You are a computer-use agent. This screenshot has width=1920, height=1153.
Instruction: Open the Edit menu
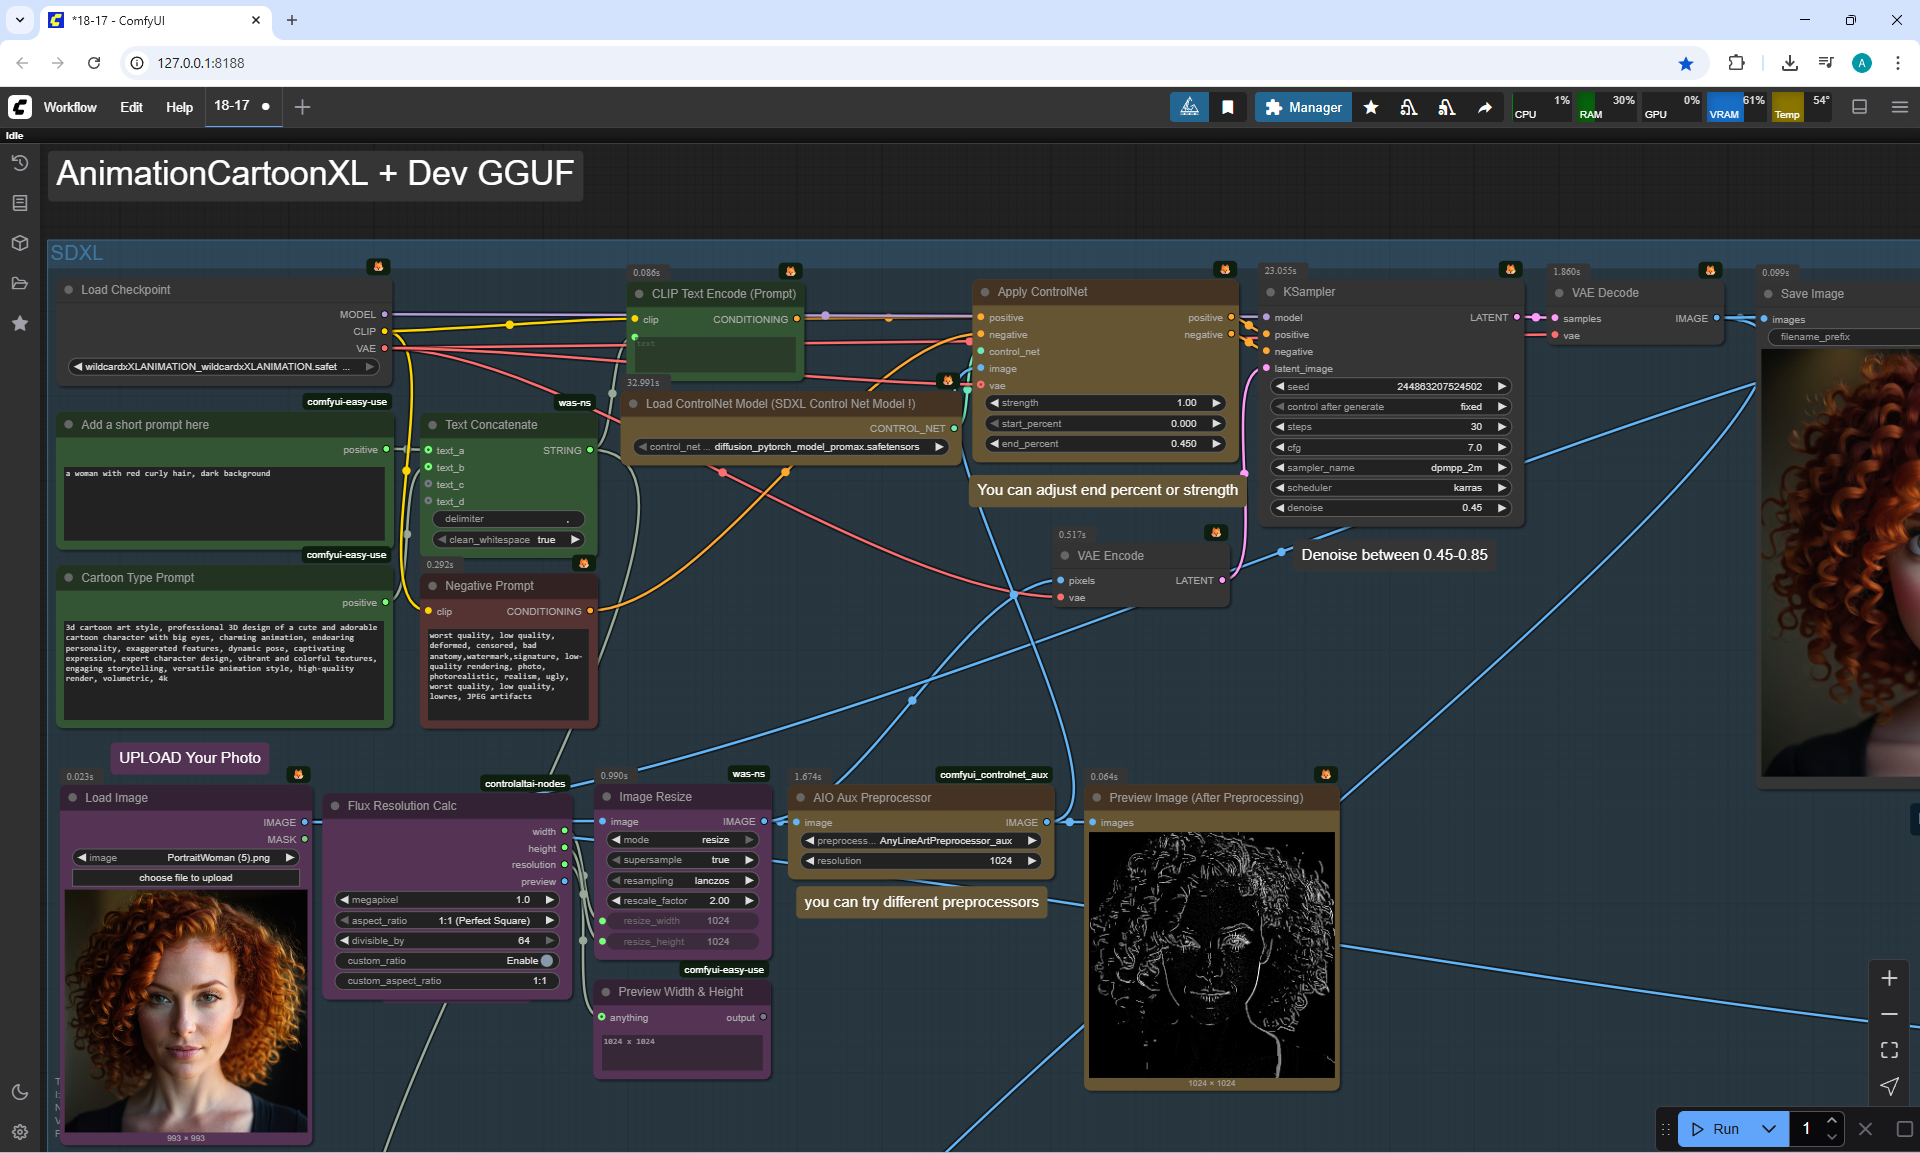pos(131,107)
